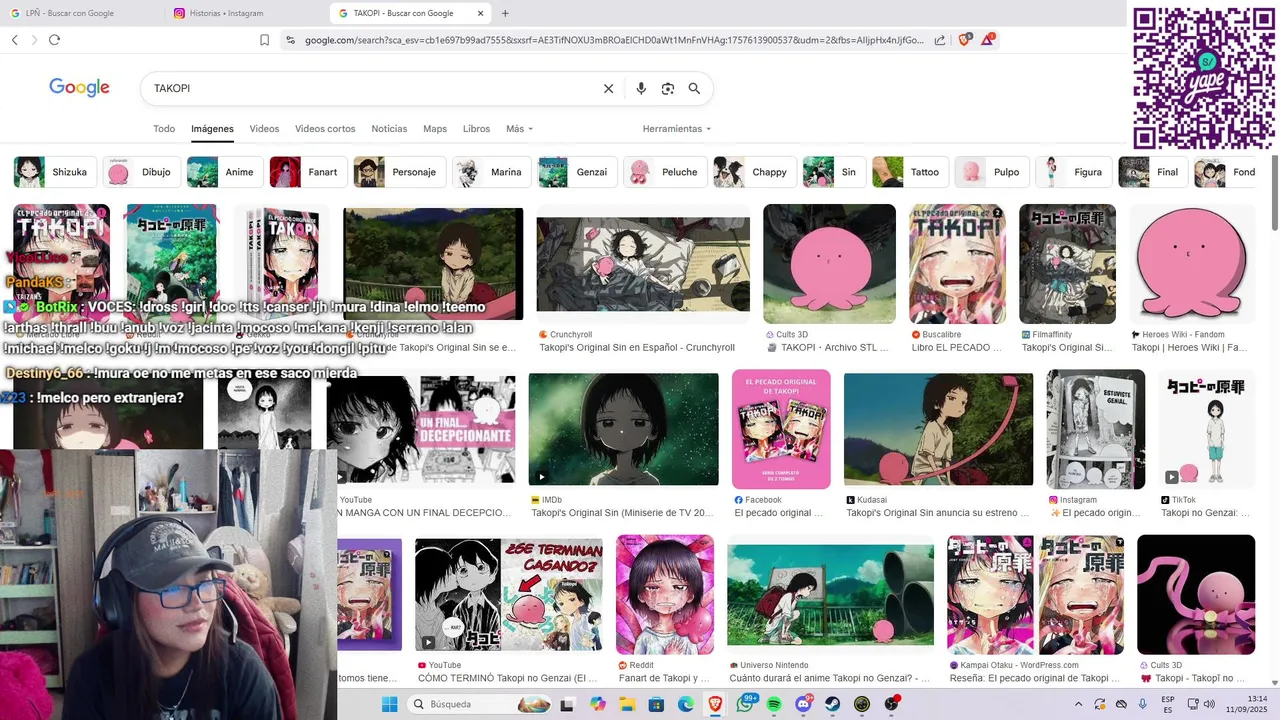Filter images by Genzai chip
The image size is (1280, 720).
[x=577, y=172]
